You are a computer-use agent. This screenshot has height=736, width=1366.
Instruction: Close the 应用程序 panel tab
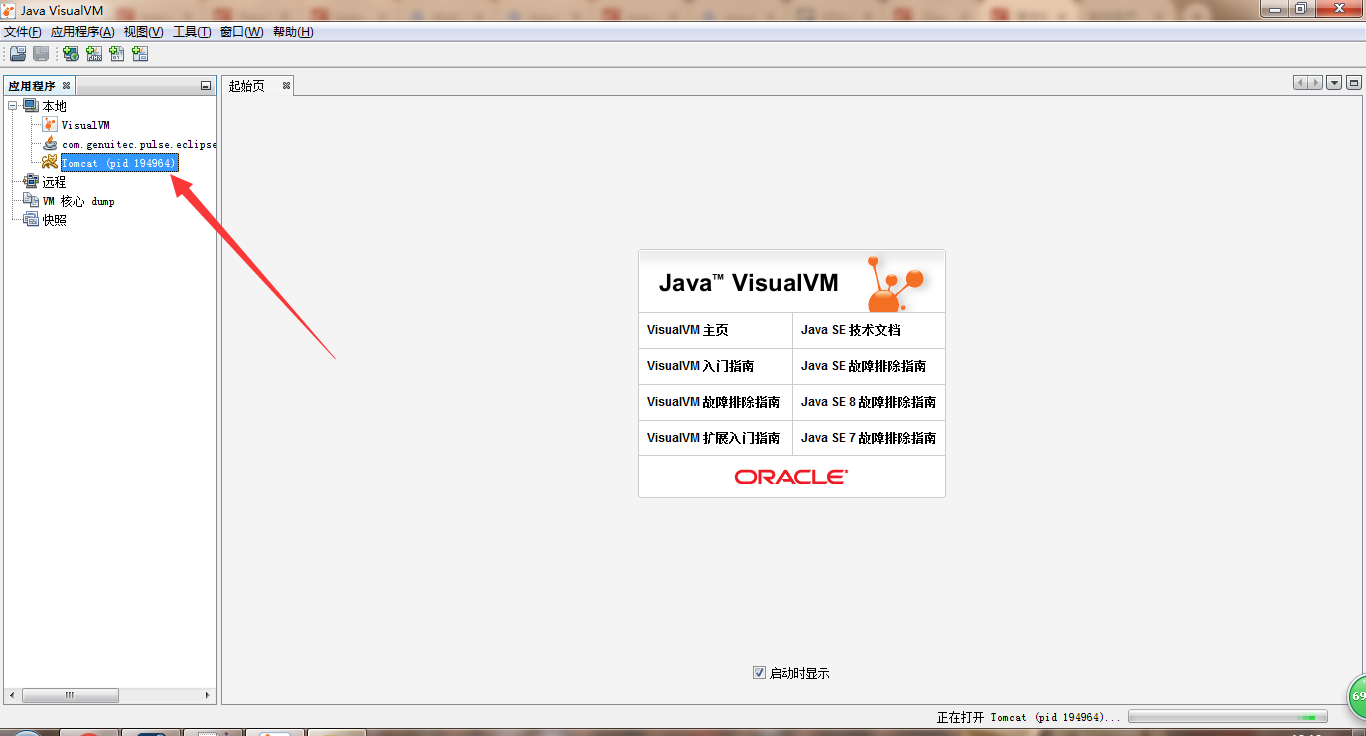coord(66,85)
